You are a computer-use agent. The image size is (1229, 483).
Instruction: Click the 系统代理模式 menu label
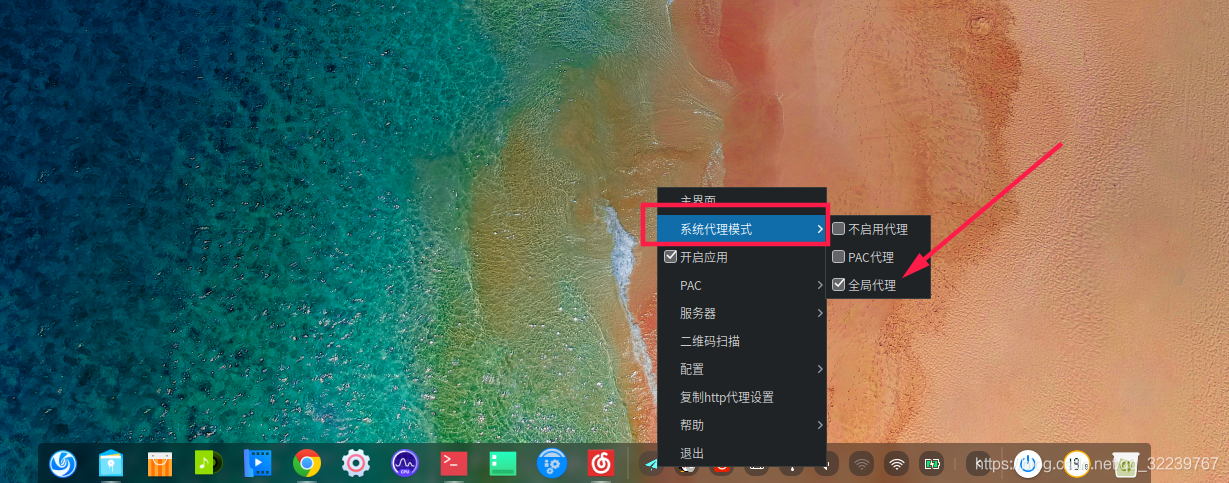click(x=716, y=229)
